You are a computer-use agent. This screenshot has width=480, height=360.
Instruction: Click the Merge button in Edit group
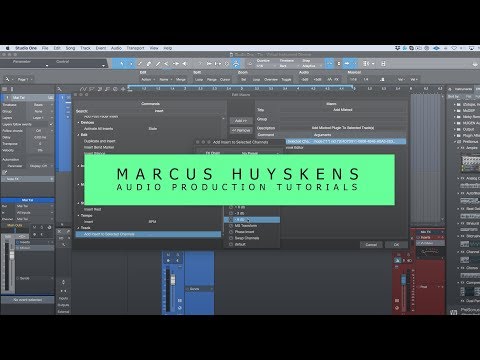click(181, 80)
